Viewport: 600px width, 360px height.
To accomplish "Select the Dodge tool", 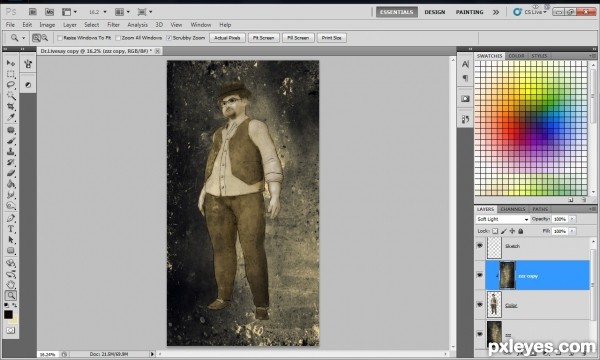I will 11,206.
